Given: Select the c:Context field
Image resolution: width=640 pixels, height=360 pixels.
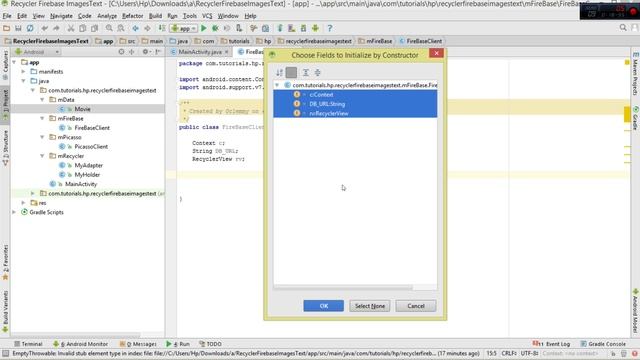Looking at the screenshot, I should click(x=355, y=95).
